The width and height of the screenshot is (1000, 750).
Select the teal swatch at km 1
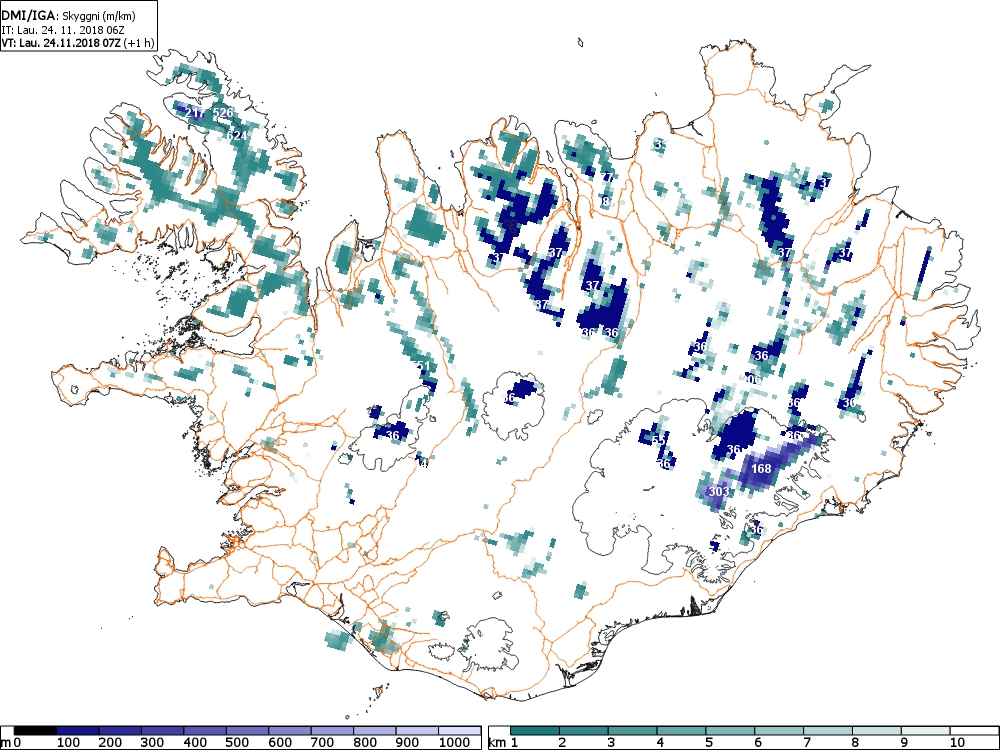[x=534, y=730]
